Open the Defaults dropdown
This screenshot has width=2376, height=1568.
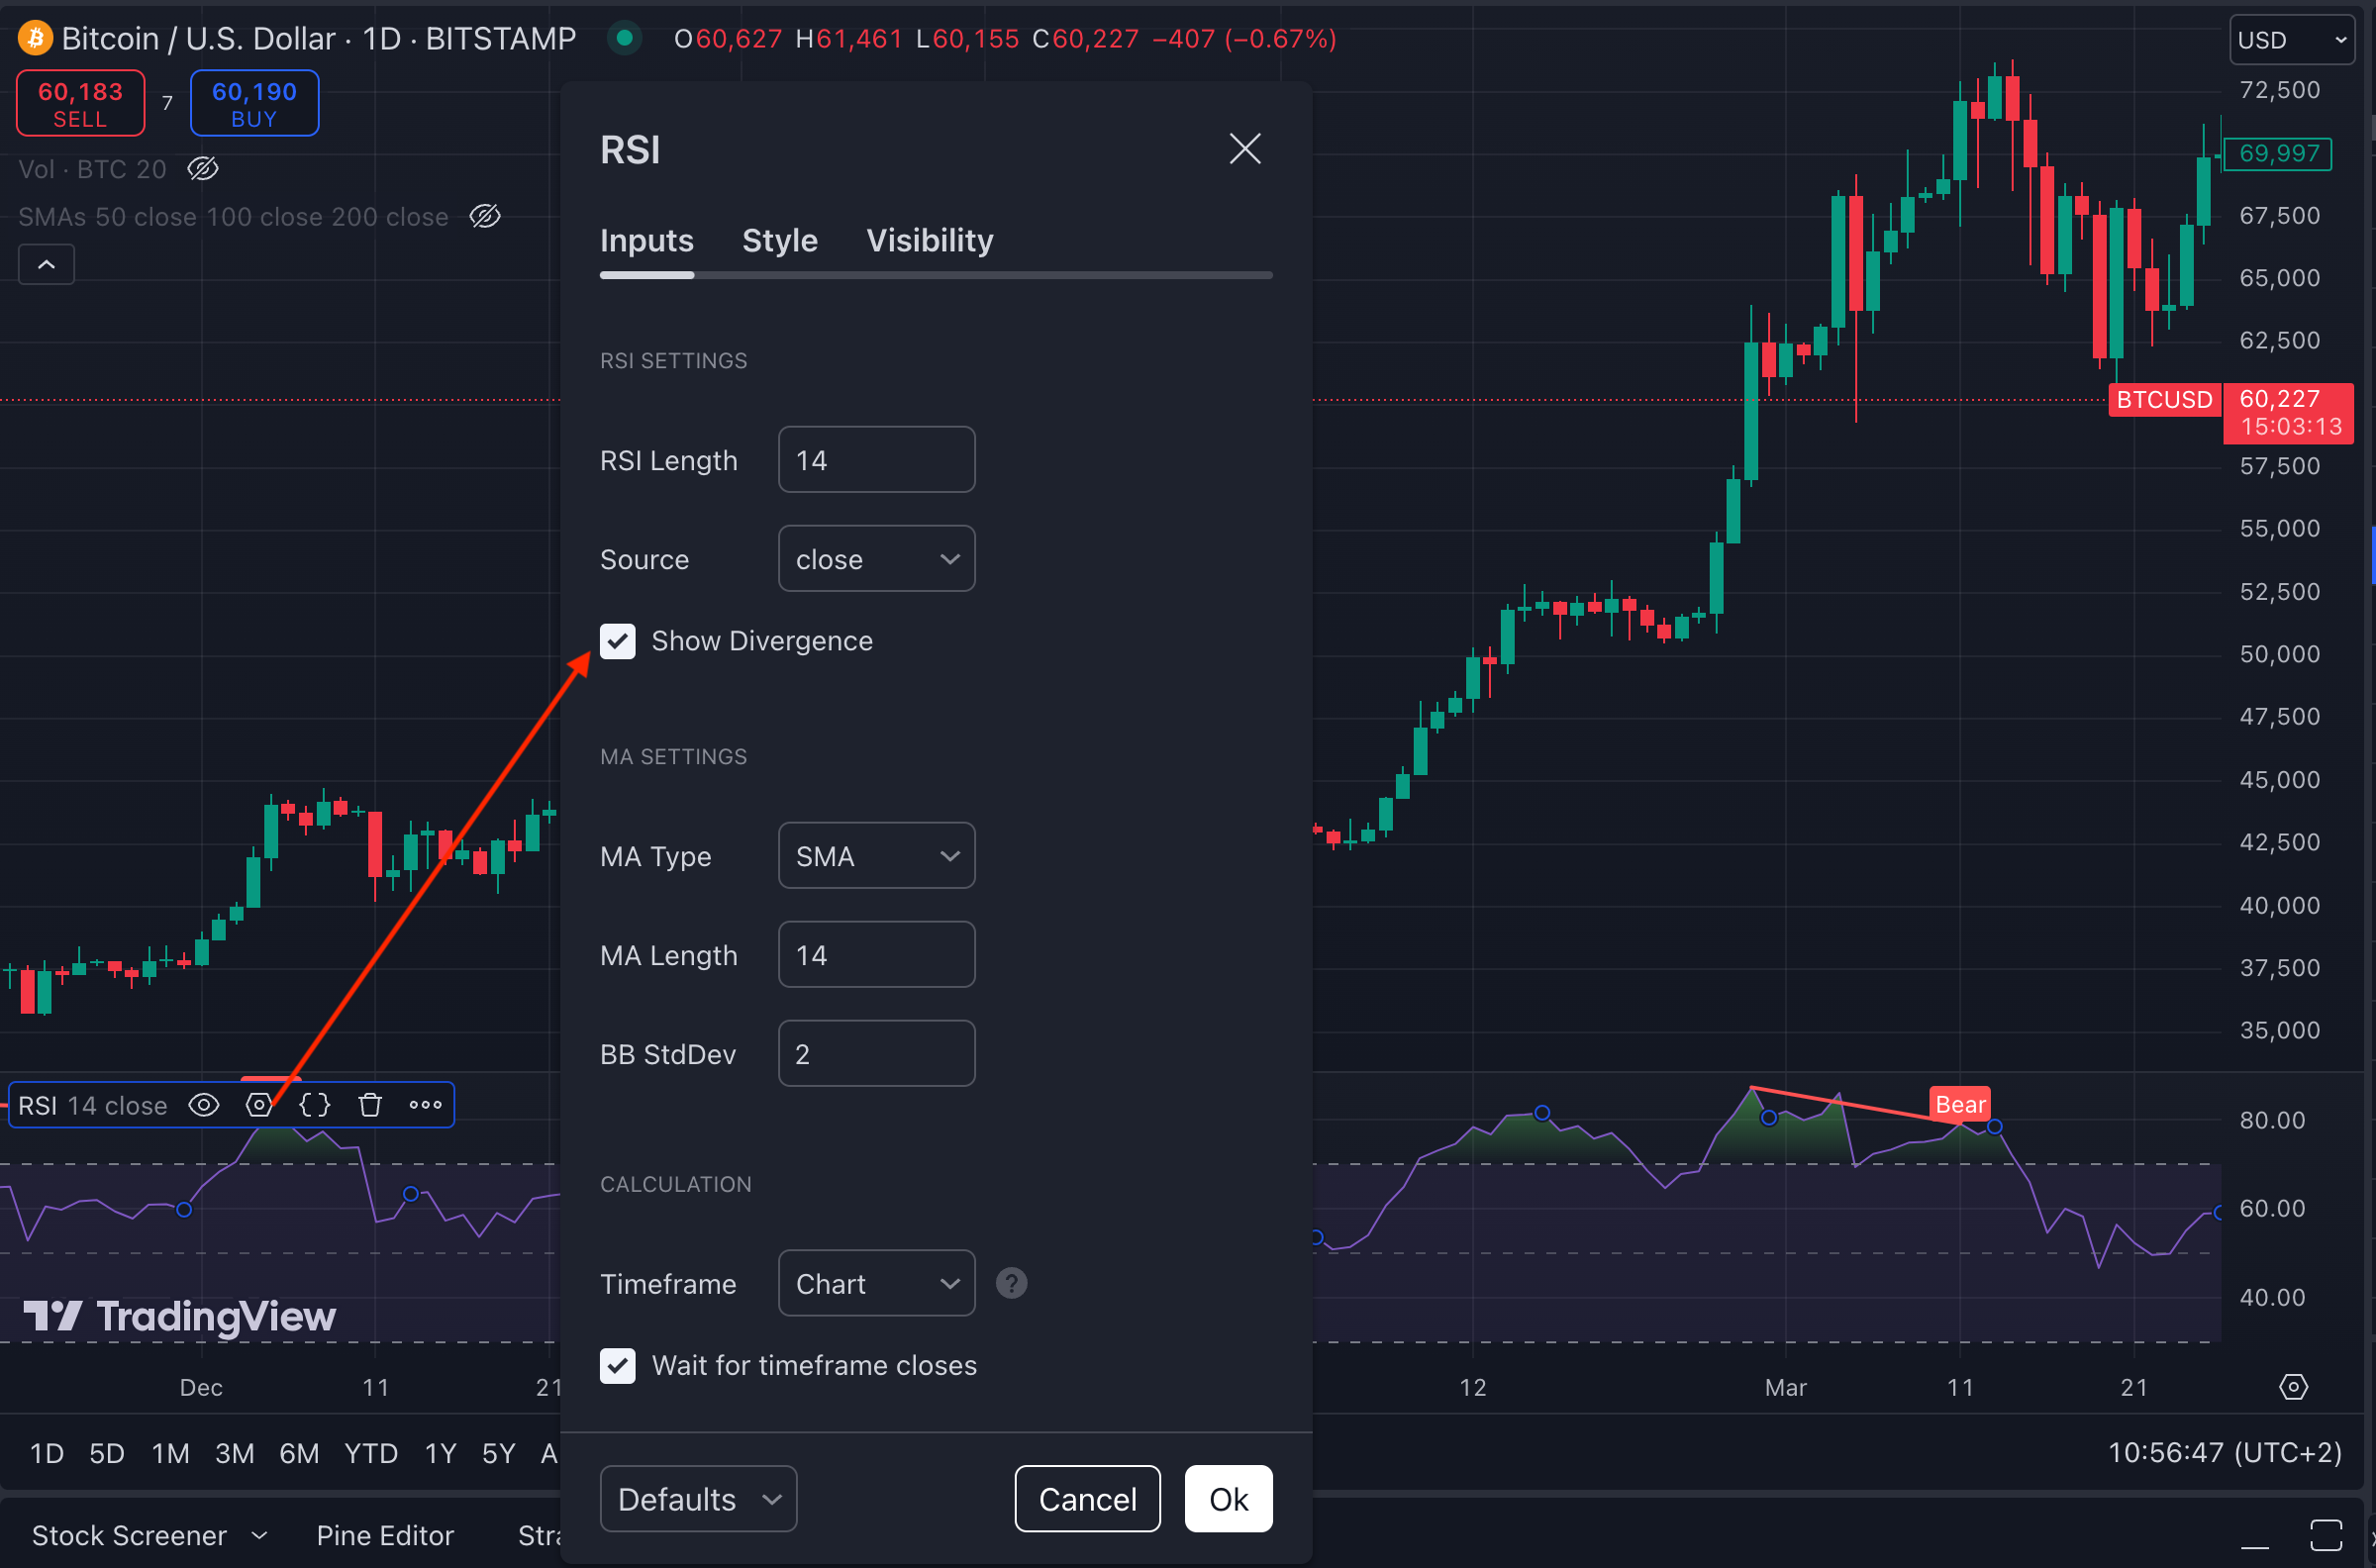click(x=698, y=1499)
